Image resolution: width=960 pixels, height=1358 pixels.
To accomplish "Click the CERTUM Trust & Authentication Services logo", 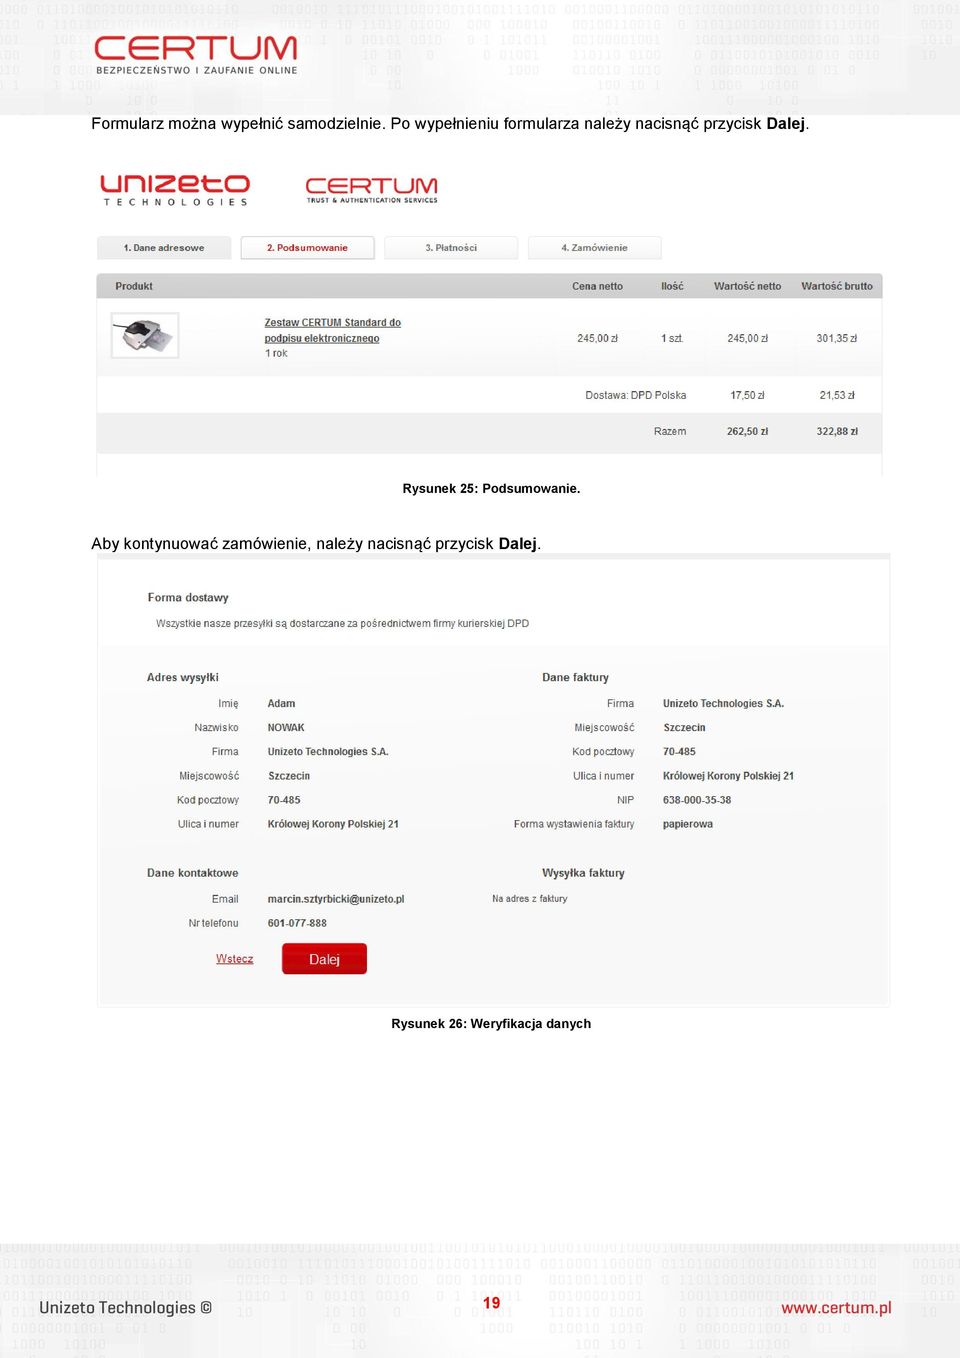I will point(371,190).
